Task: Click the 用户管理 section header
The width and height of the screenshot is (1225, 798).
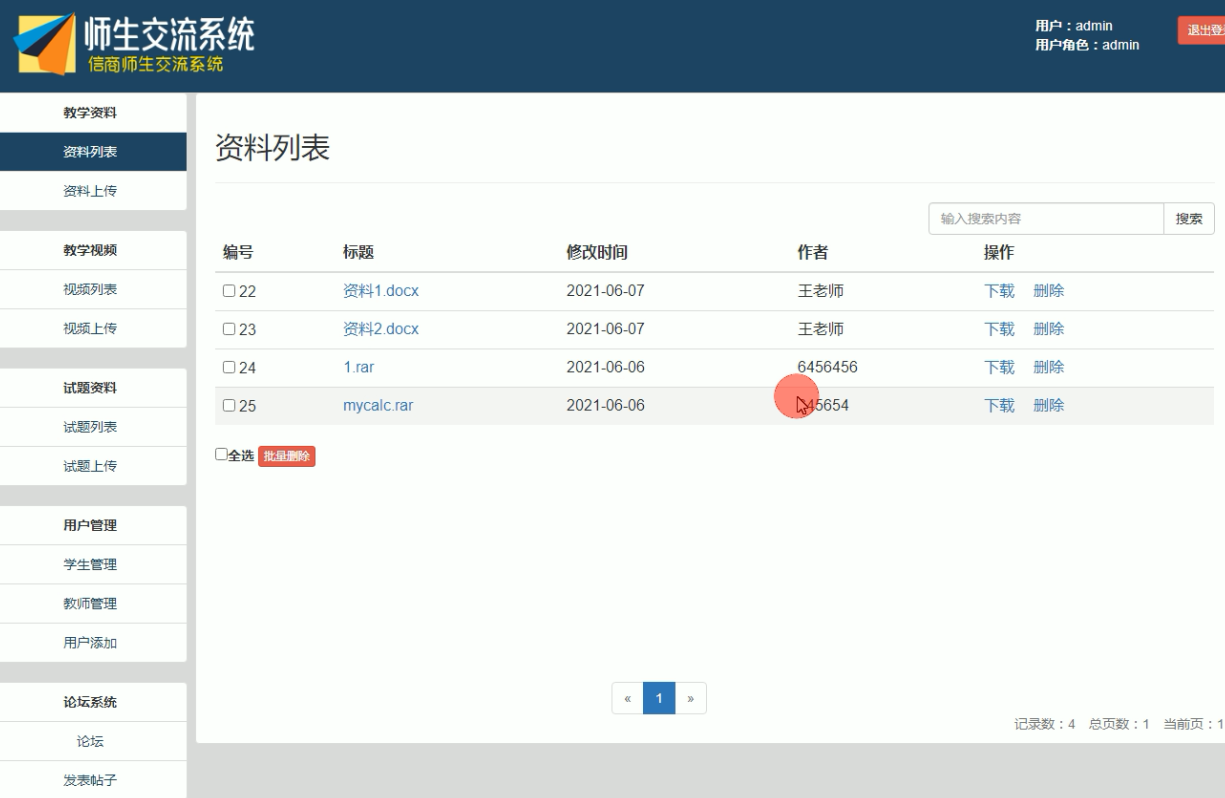Action: (90, 526)
